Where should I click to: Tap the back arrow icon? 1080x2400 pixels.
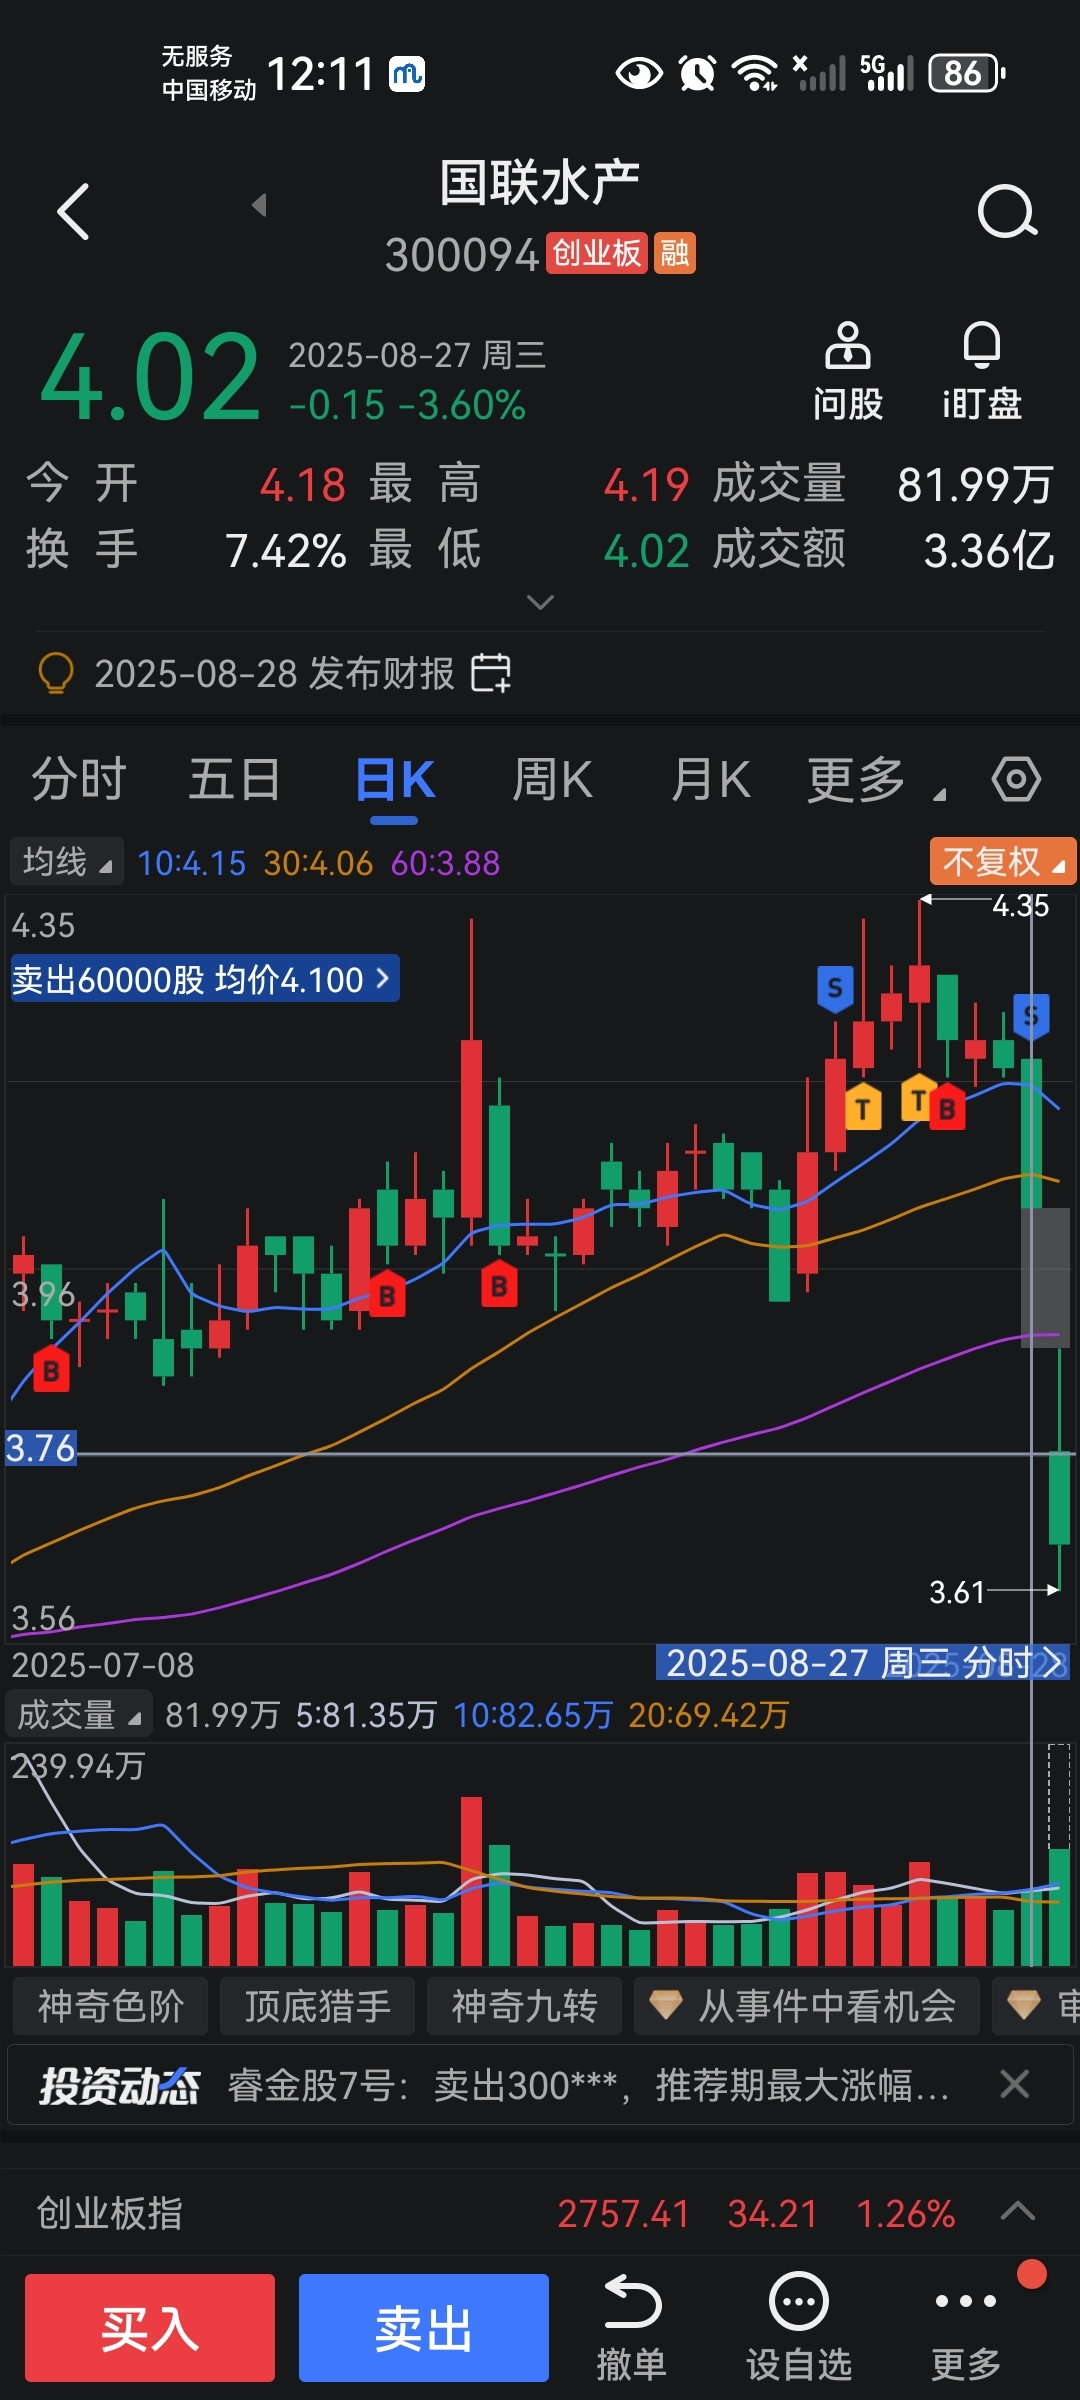coord(74,211)
